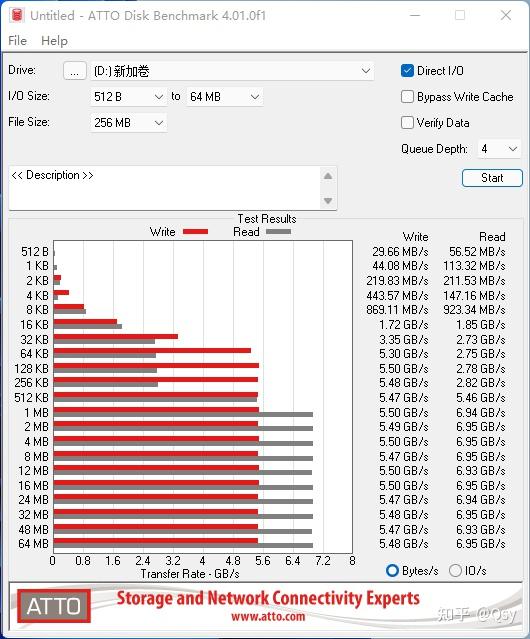Open the I/O Size minimum 512 B dropdown
This screenshot has width=530, height=639.
click(x=128, y=97)
